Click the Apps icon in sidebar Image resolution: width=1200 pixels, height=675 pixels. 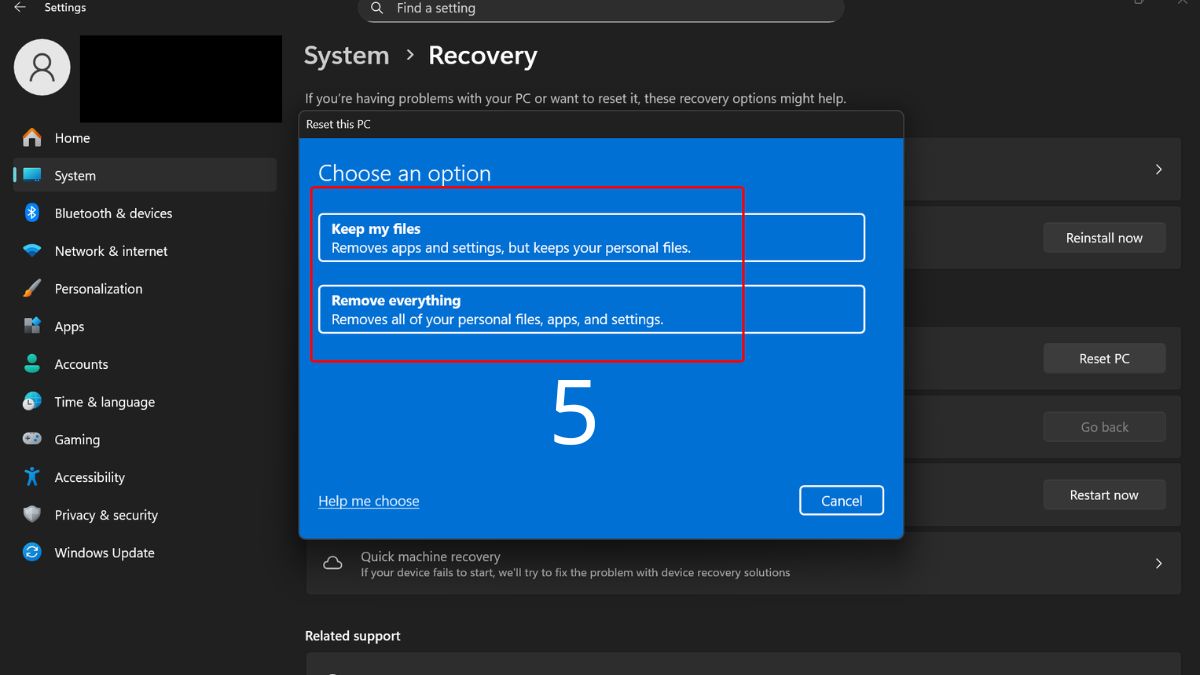[x=32, y=326]
